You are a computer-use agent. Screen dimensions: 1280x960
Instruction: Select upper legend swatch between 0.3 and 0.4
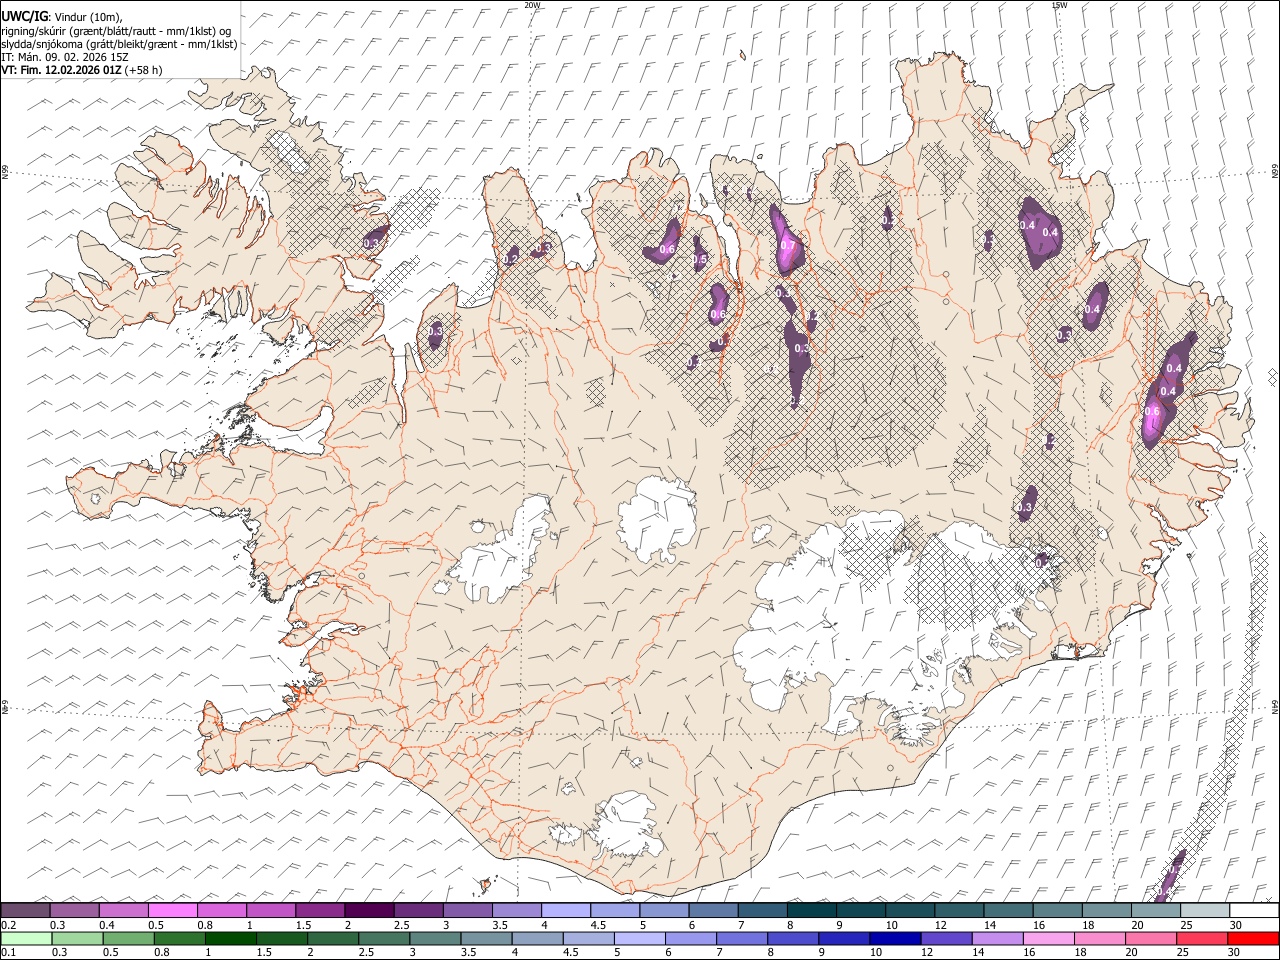coord(74,910)
